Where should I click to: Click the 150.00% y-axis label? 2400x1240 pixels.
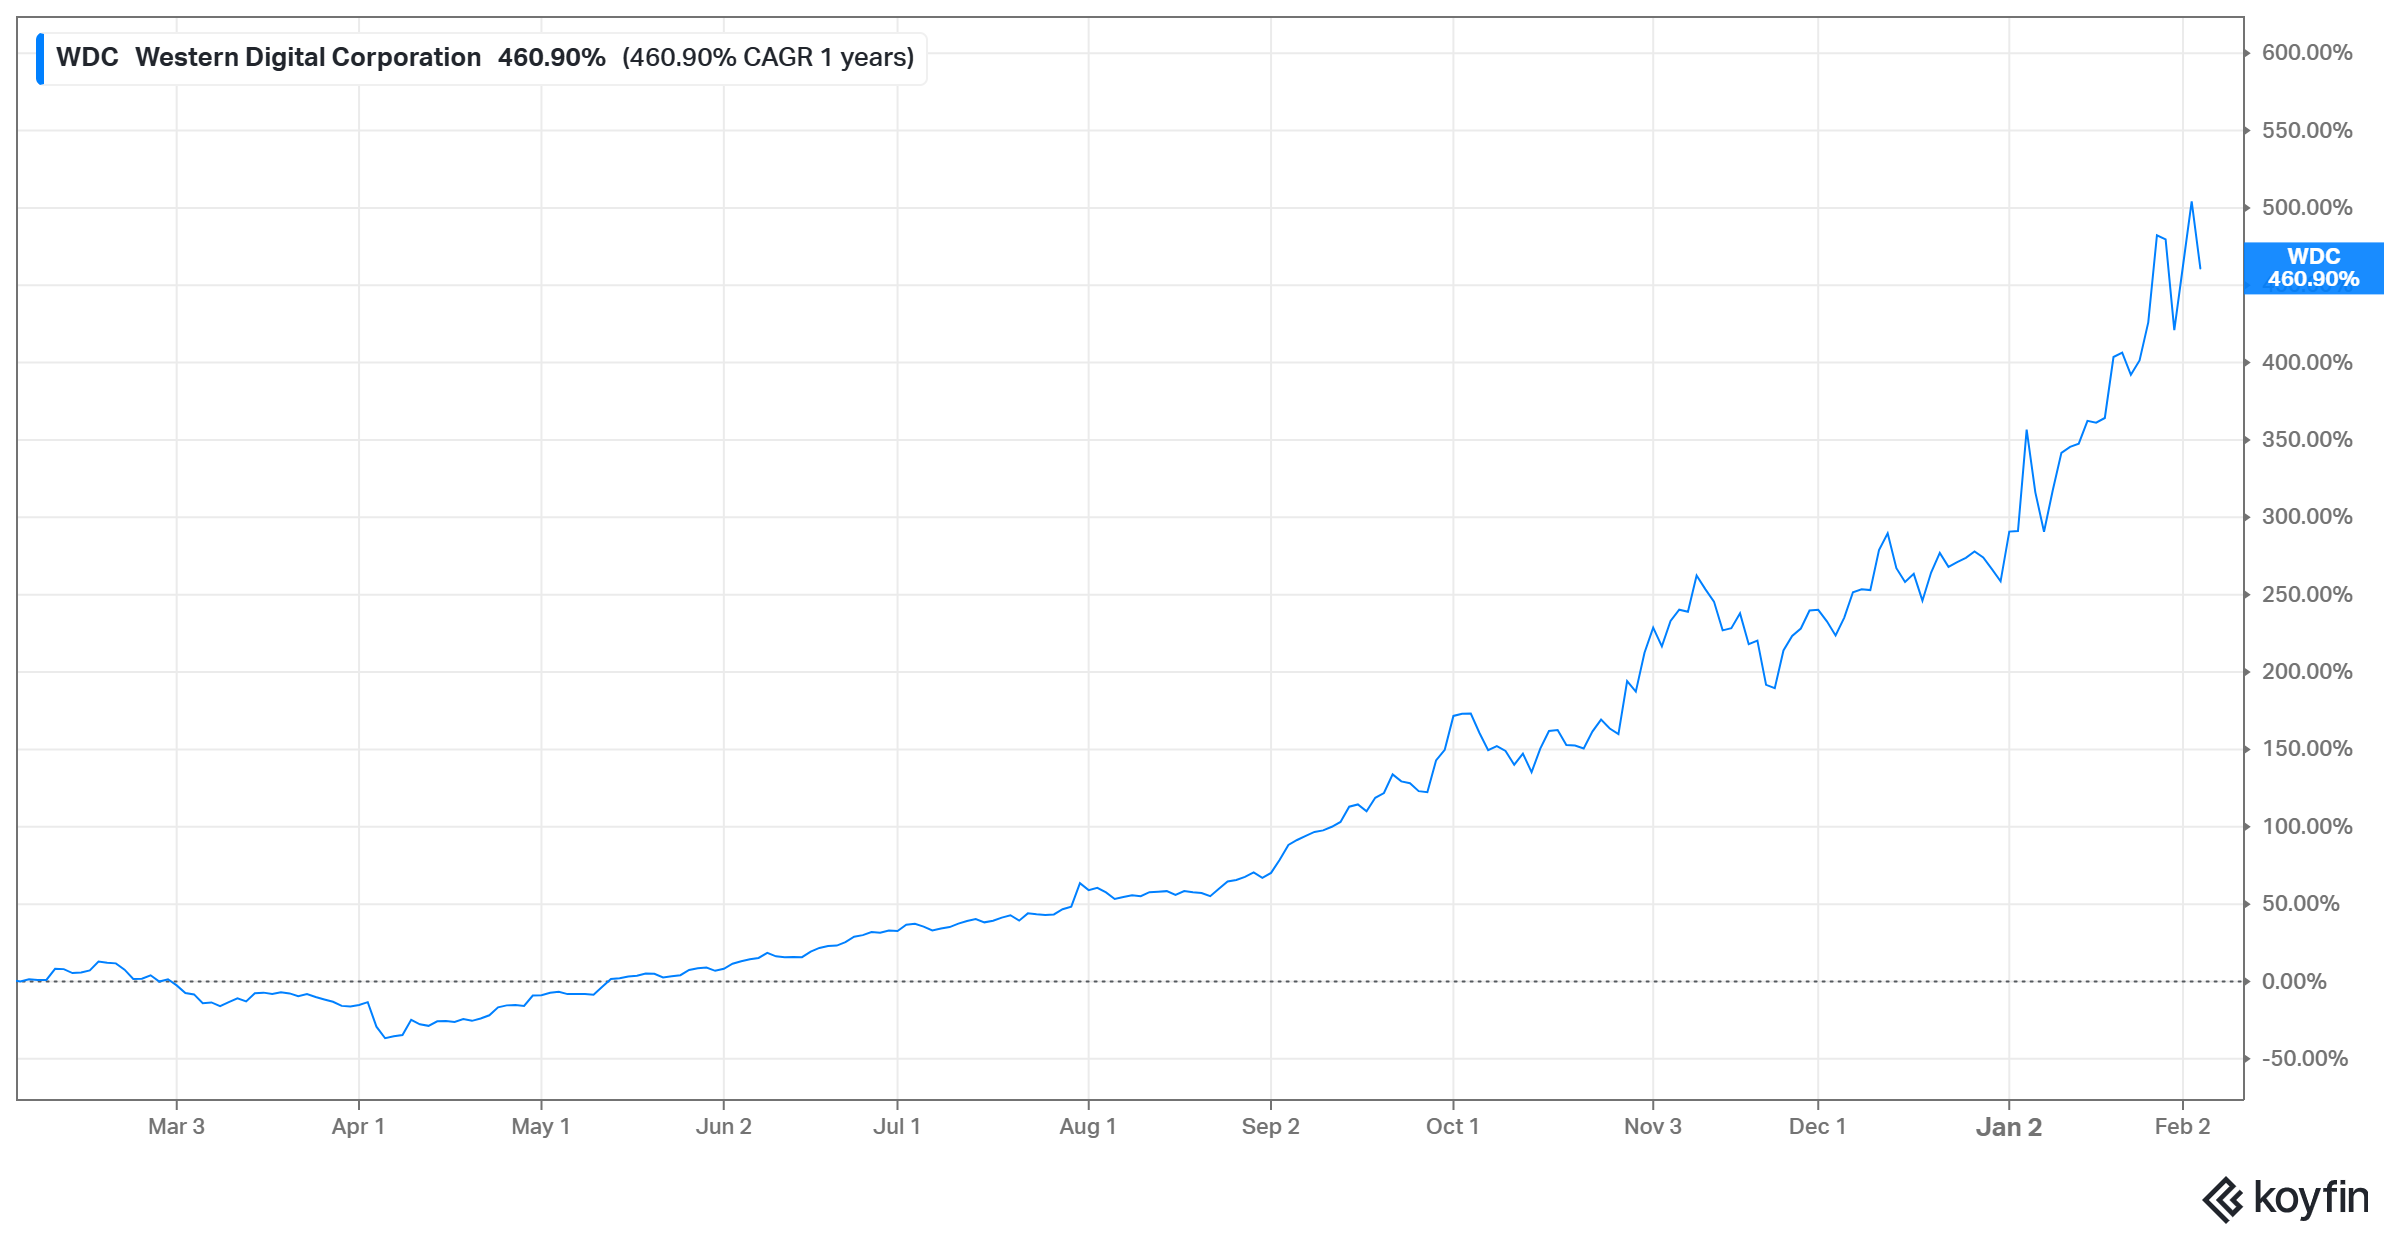pos(2307,749)
